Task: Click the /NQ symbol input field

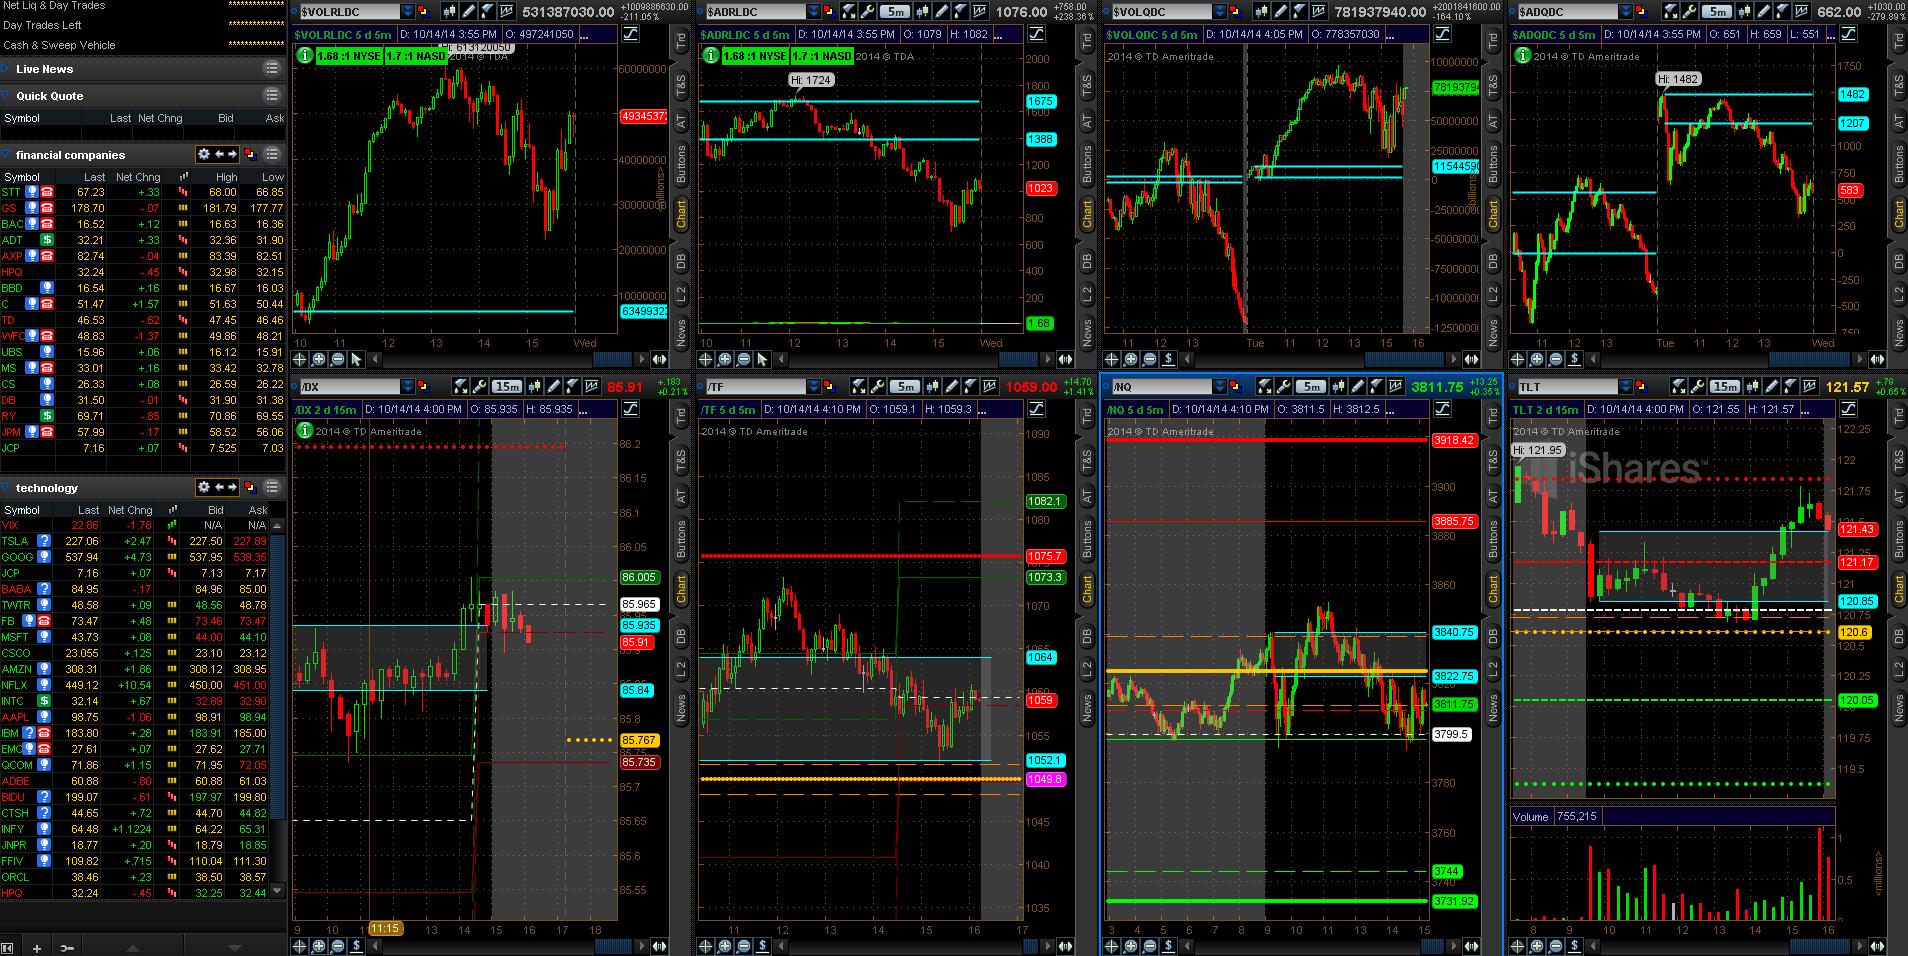Action: coord(1161,387)
